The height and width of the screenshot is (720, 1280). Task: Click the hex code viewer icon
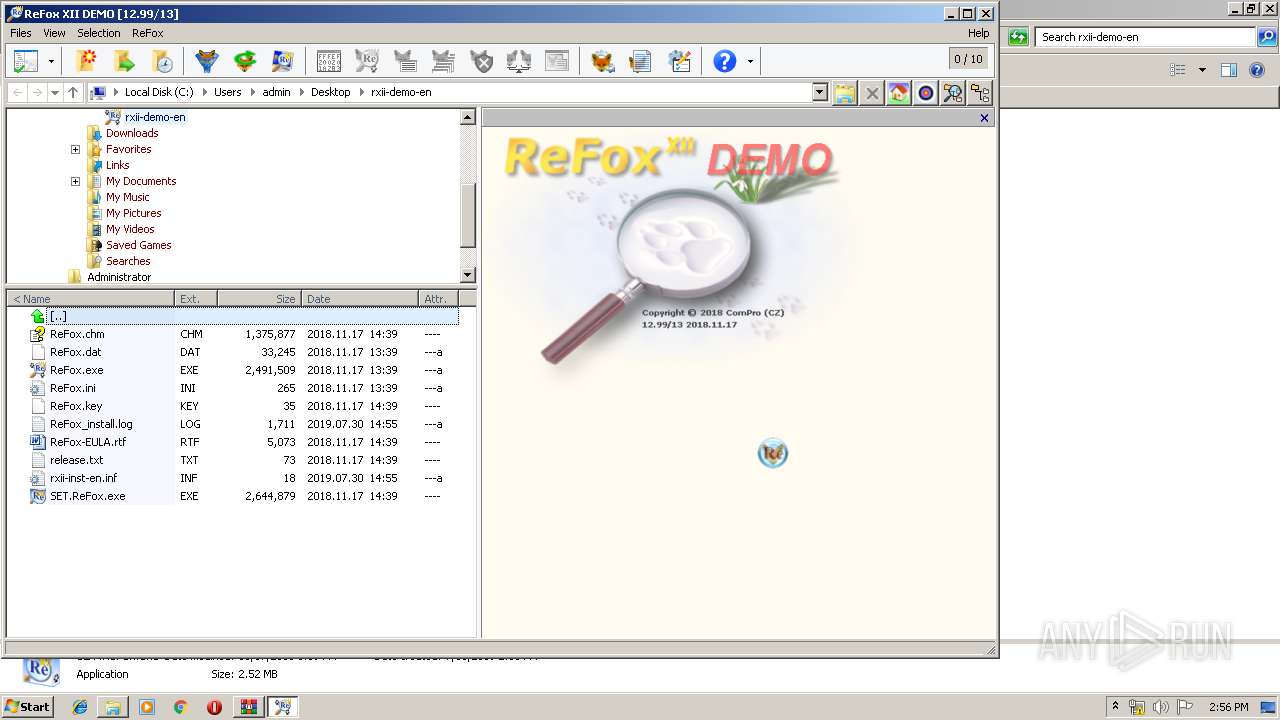(x=328, y=61)
